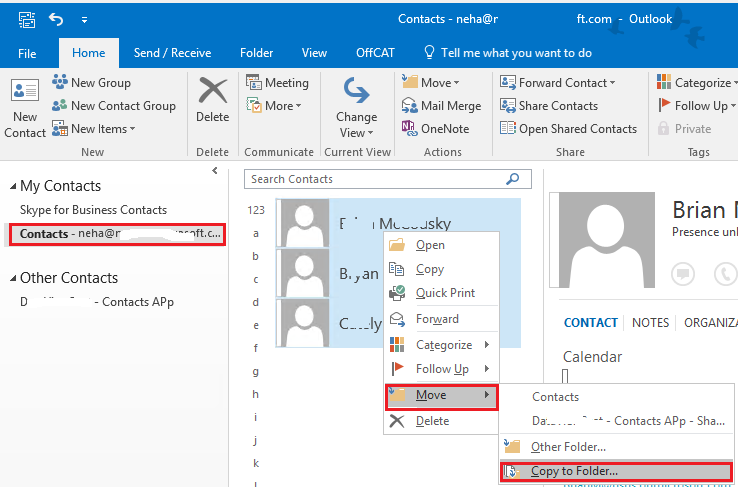Viewport: 738px width, 487px height.
Task: Jump to 123 in the index
Action: coord(256,210)
